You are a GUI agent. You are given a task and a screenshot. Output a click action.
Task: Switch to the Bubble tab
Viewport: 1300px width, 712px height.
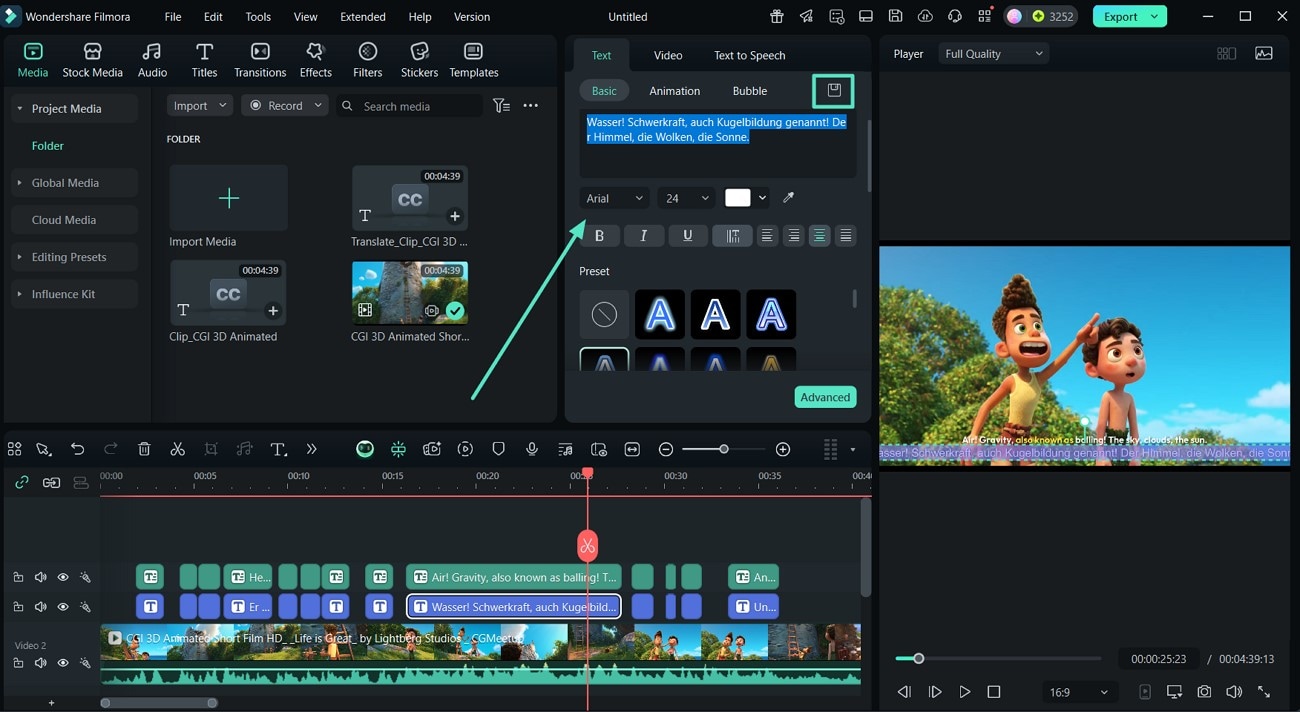(x=750, y=91)
